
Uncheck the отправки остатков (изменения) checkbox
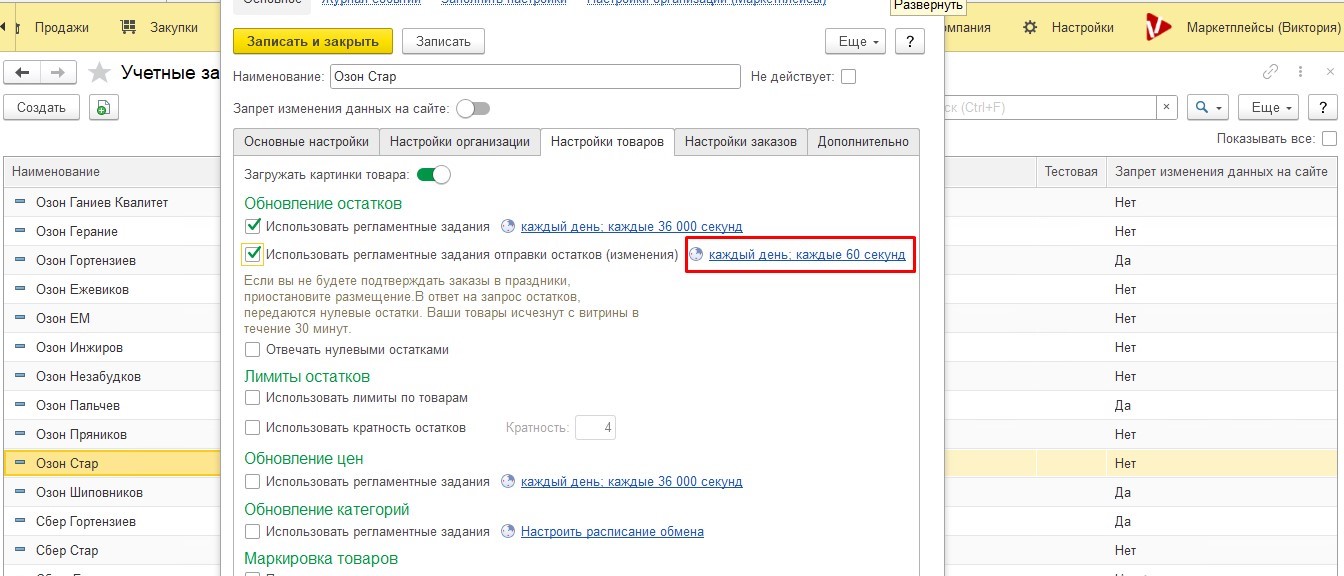point(253,254)
